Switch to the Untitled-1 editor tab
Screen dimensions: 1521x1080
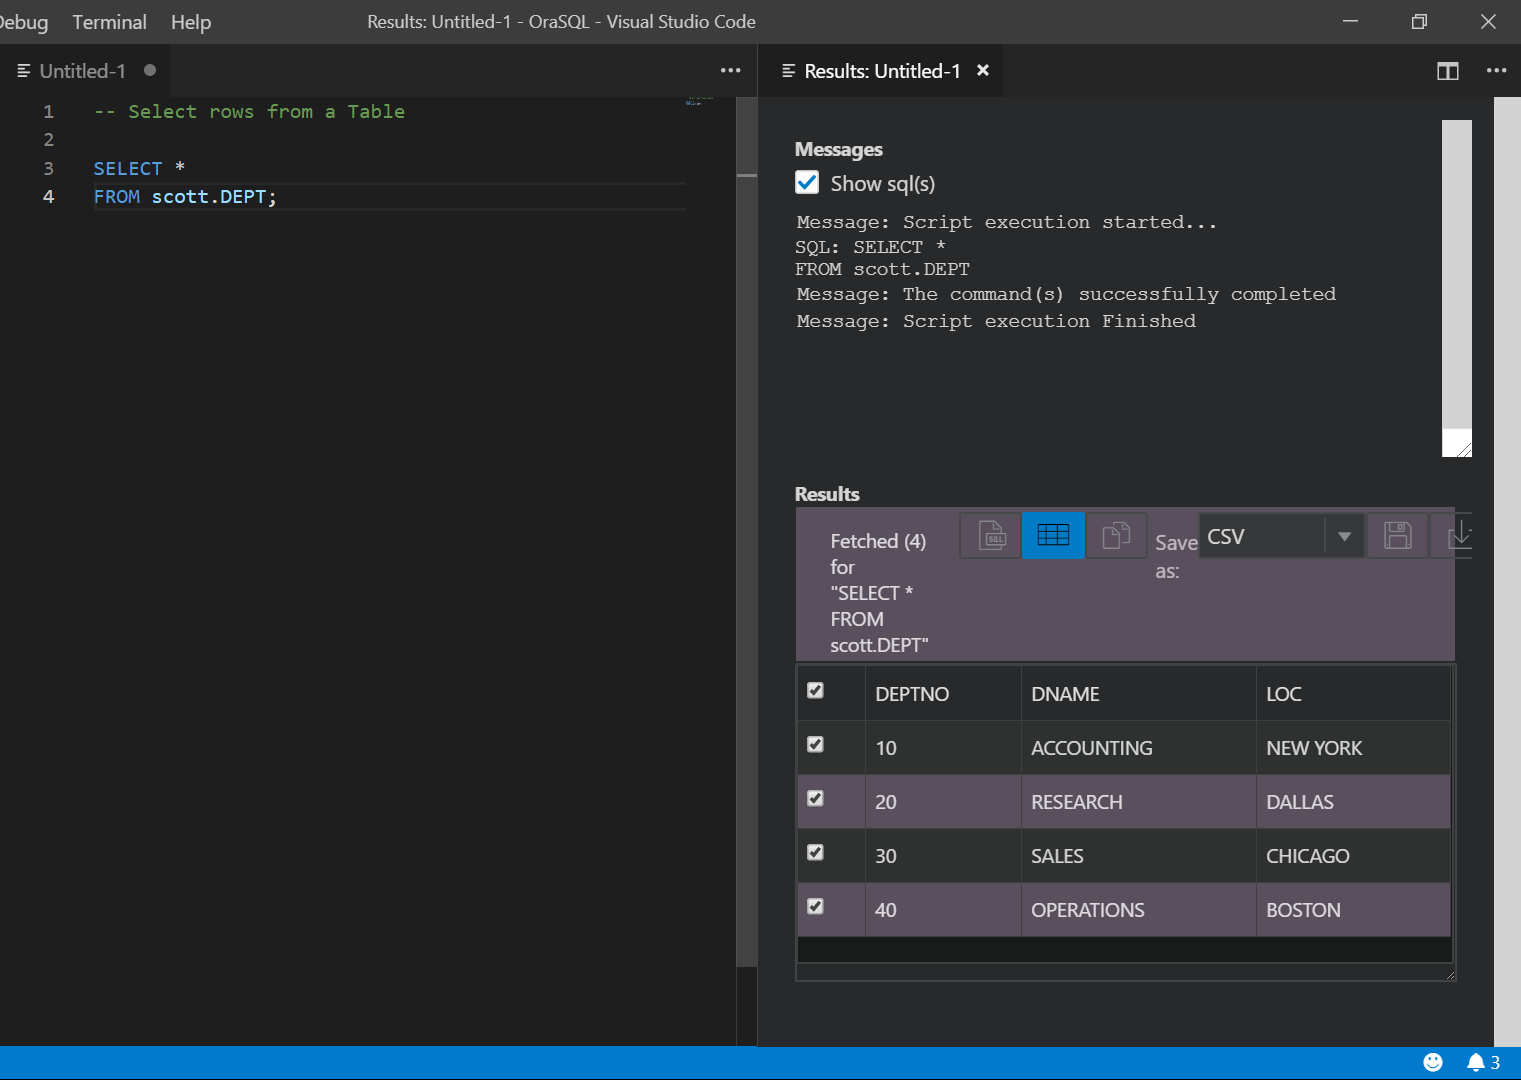click(83, 71)
